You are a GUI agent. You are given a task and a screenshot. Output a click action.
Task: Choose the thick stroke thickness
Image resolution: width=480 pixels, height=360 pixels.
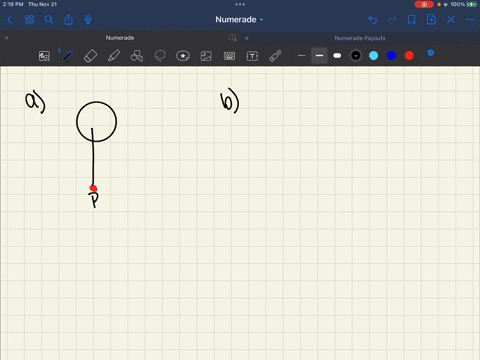click(x=337, y=56)
